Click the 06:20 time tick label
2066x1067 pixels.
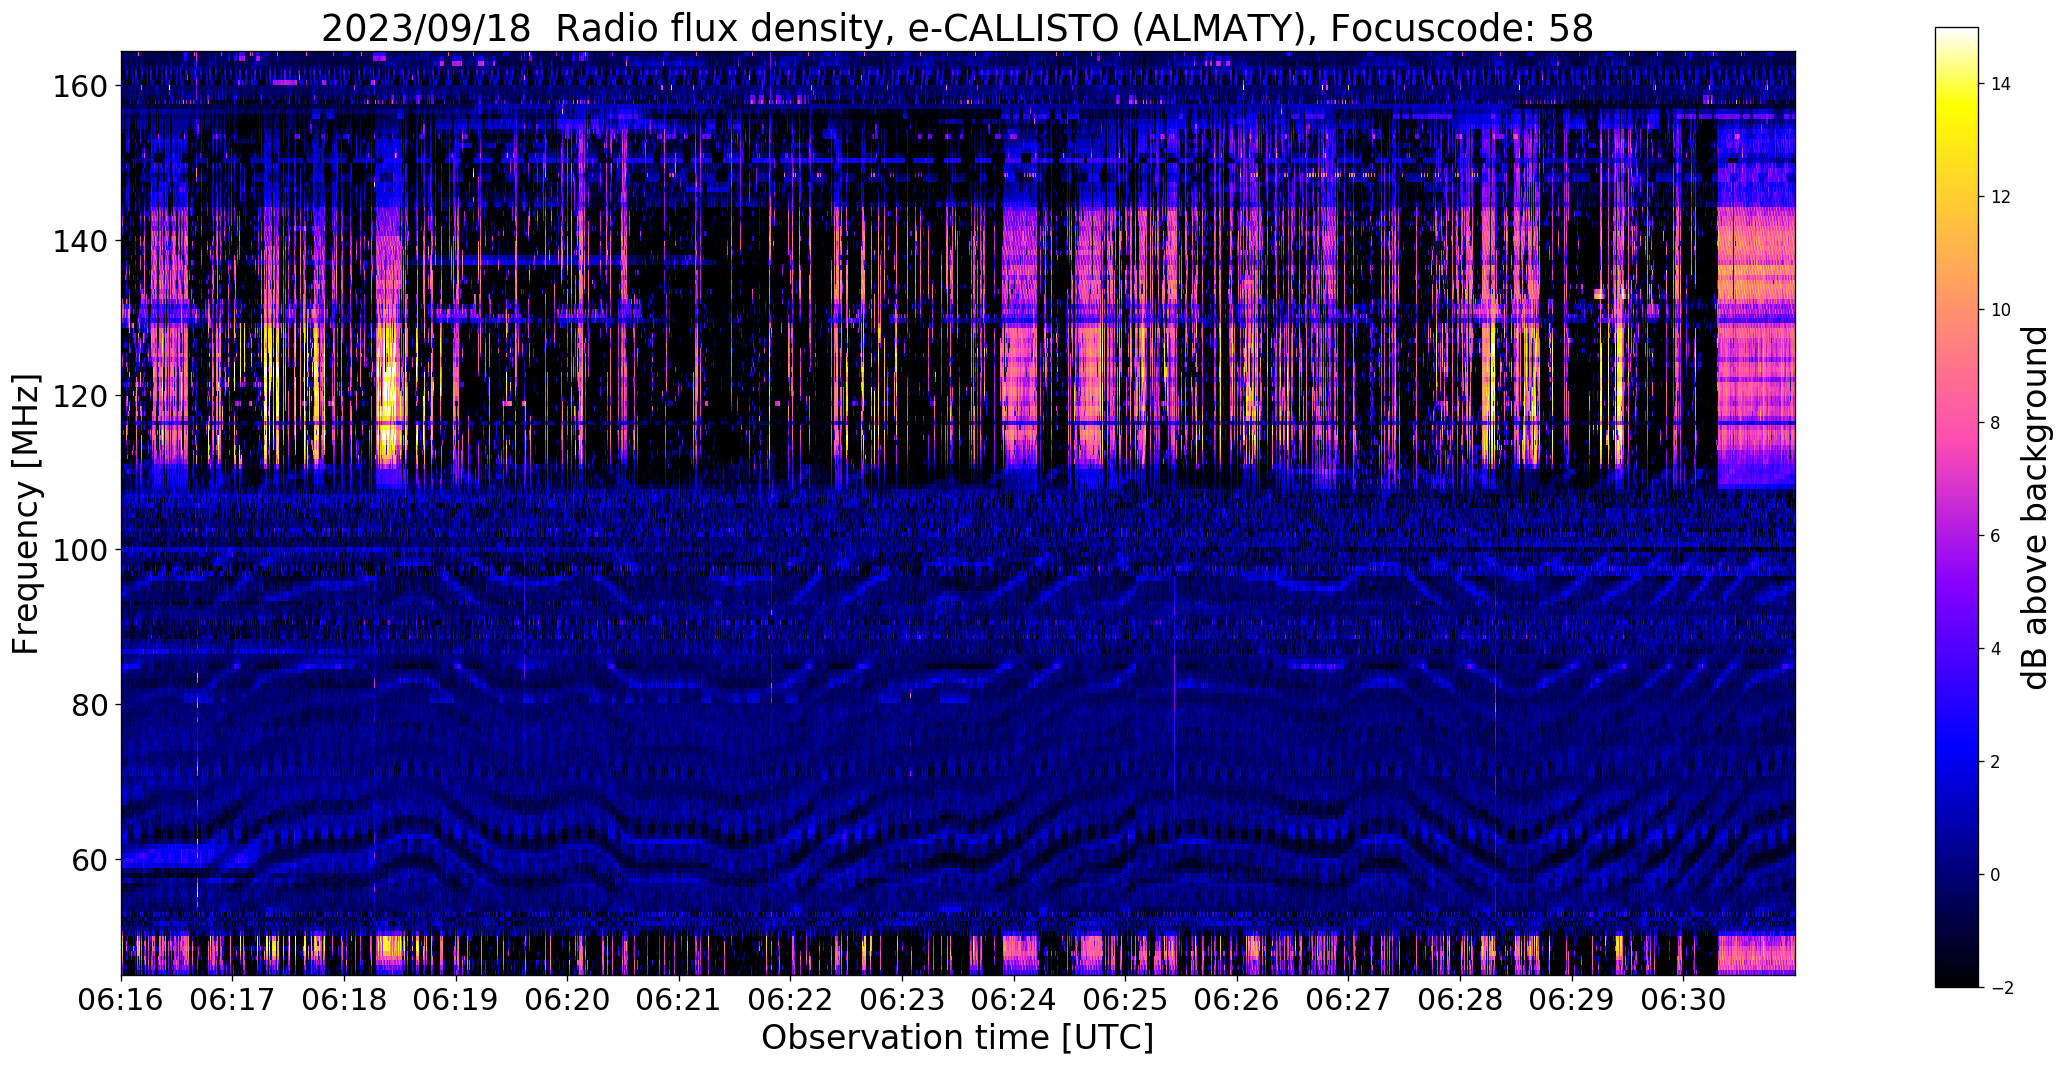[x=567, y=999]
